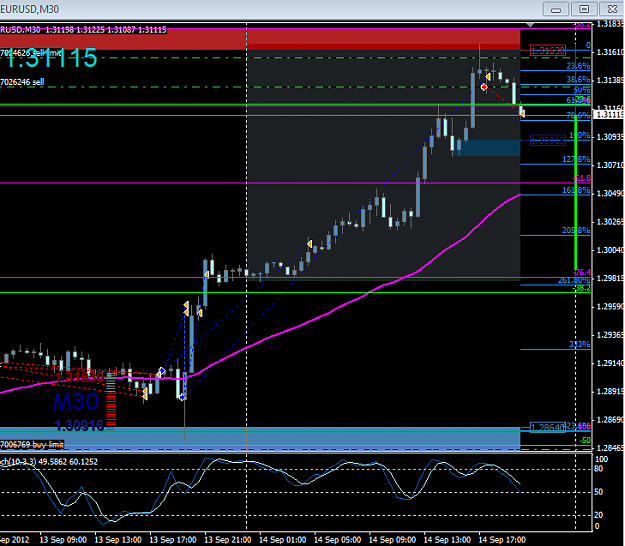The image size is (625, 546).
Task: Click the stochastic indicator values label
Action: coord(49,462)
